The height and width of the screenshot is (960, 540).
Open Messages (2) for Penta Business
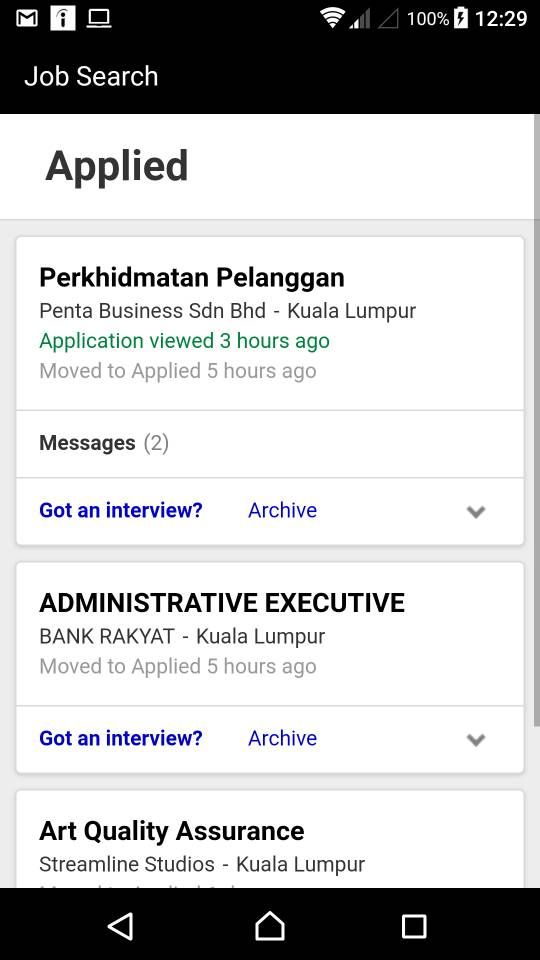270,443
